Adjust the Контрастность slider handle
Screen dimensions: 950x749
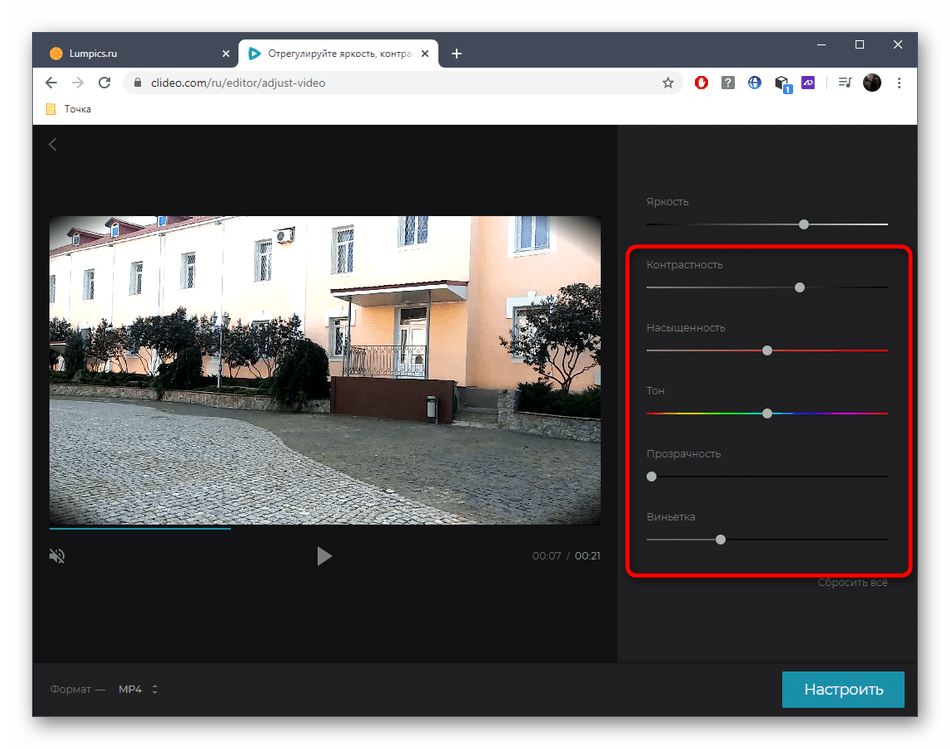[x=800, y=287]
